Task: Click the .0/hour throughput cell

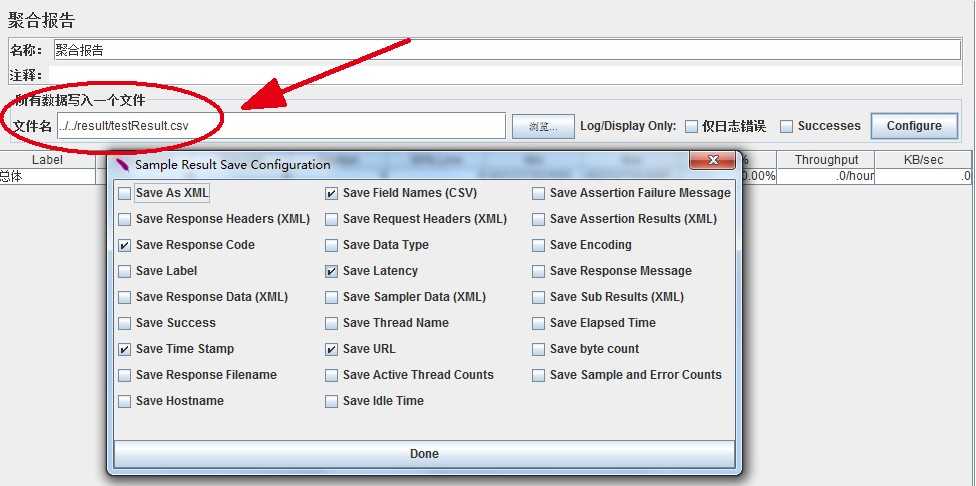Action: [826, 176]
